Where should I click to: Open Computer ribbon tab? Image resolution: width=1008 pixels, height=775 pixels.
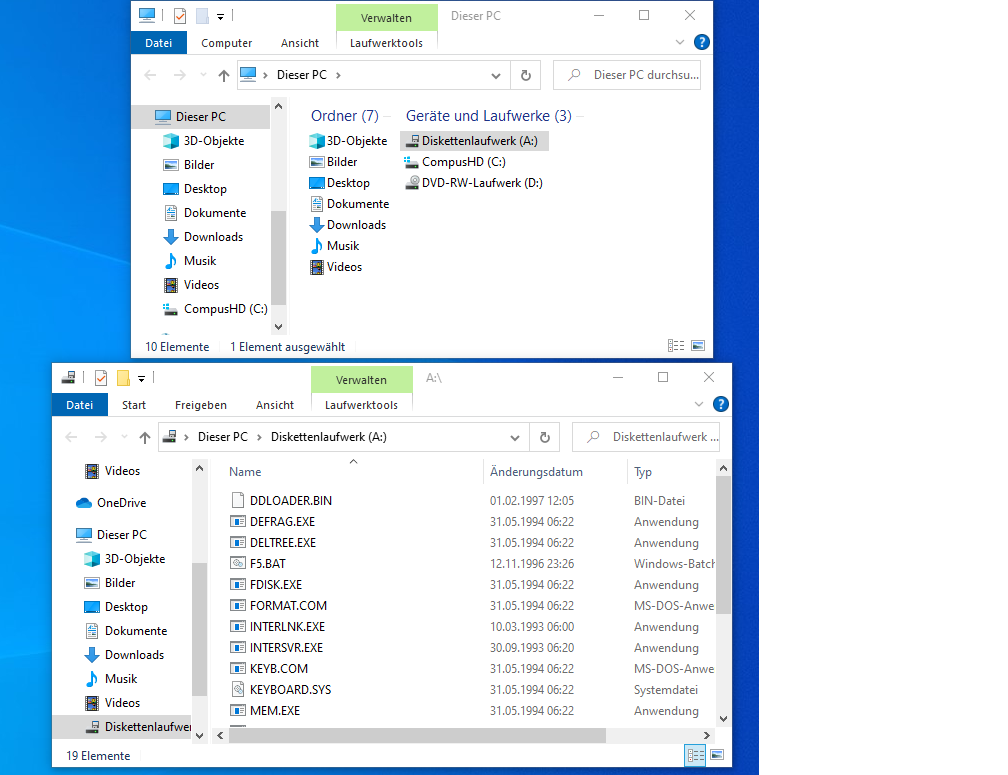click(226, 43)
